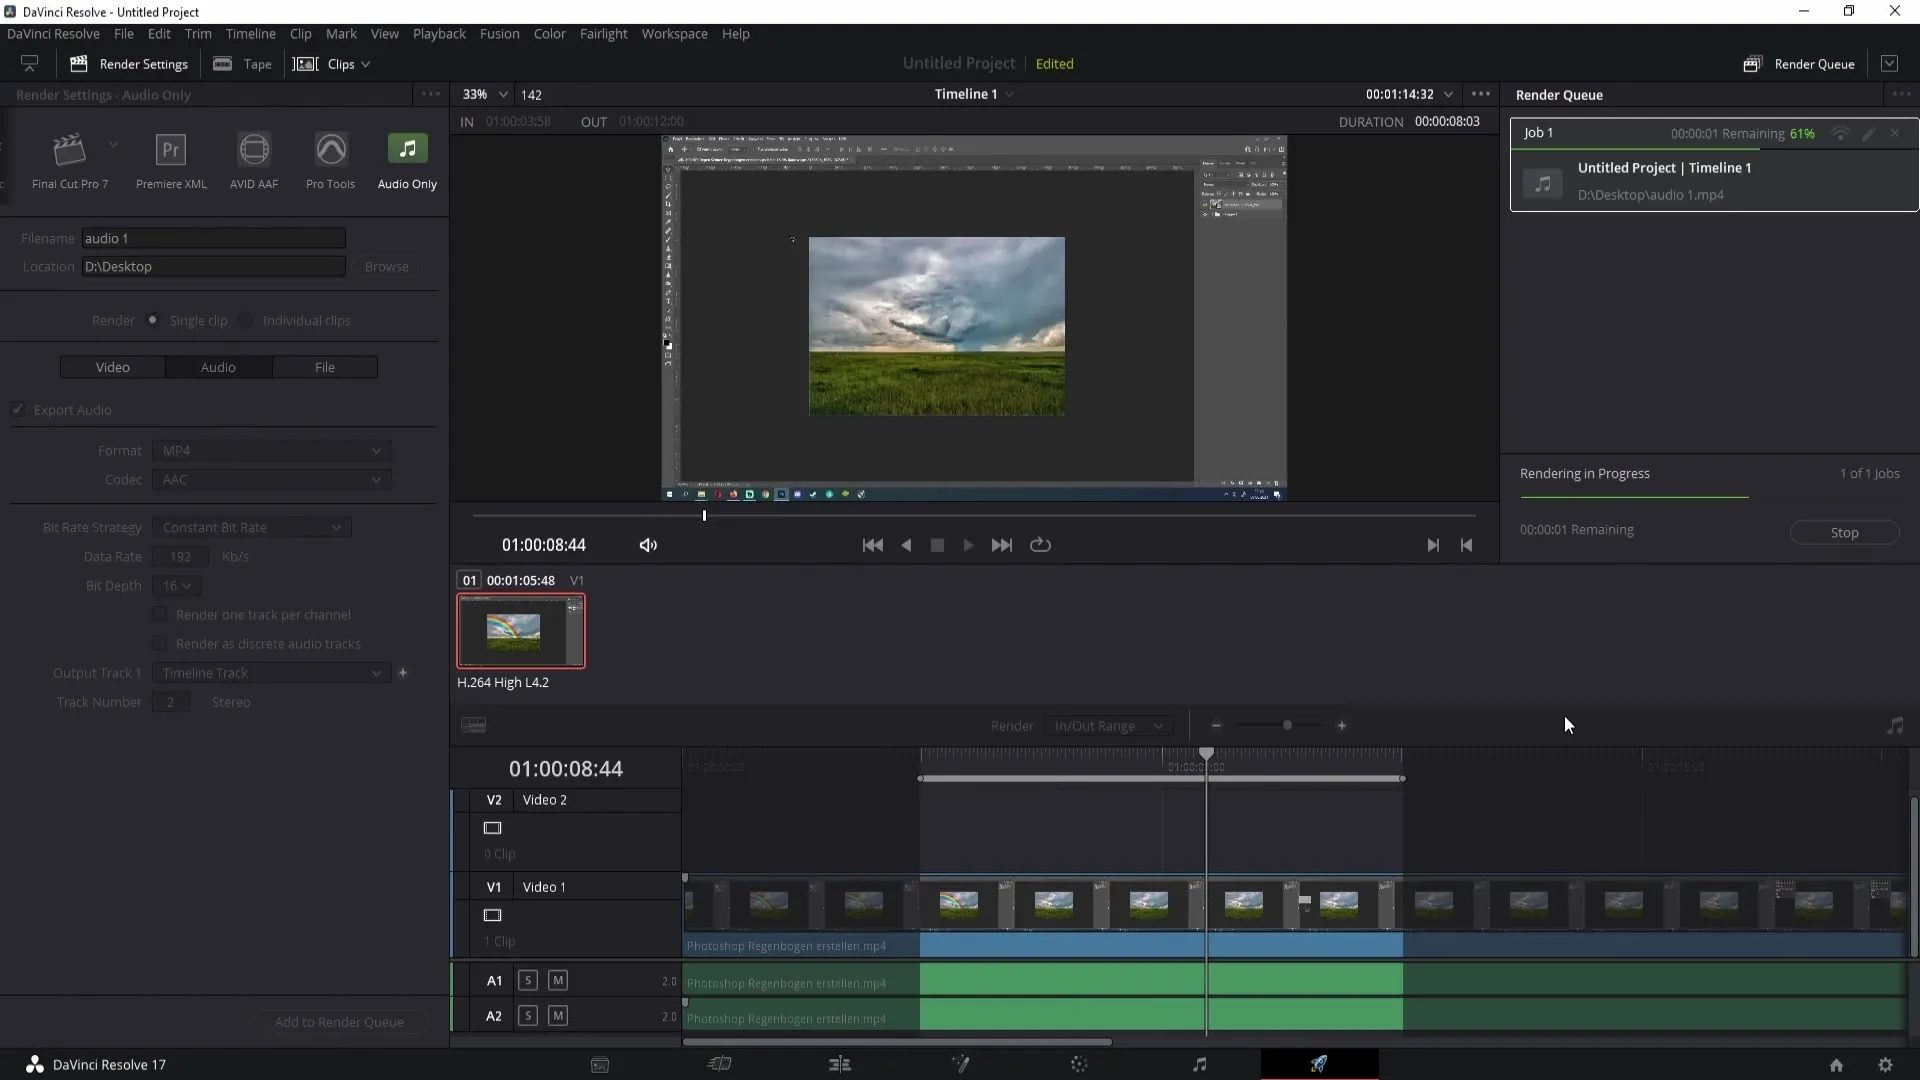
Task: Click the Audio Only render preset icon
Action: pyautogui.click(x=407, y=148)
